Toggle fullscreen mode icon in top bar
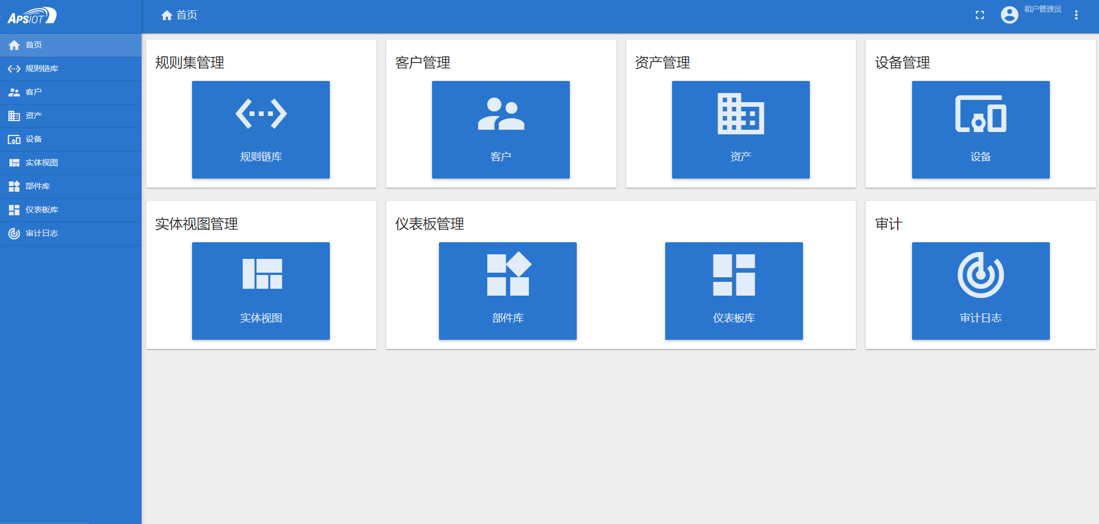The image size is (1099, 524). click(x=980, y=15)
